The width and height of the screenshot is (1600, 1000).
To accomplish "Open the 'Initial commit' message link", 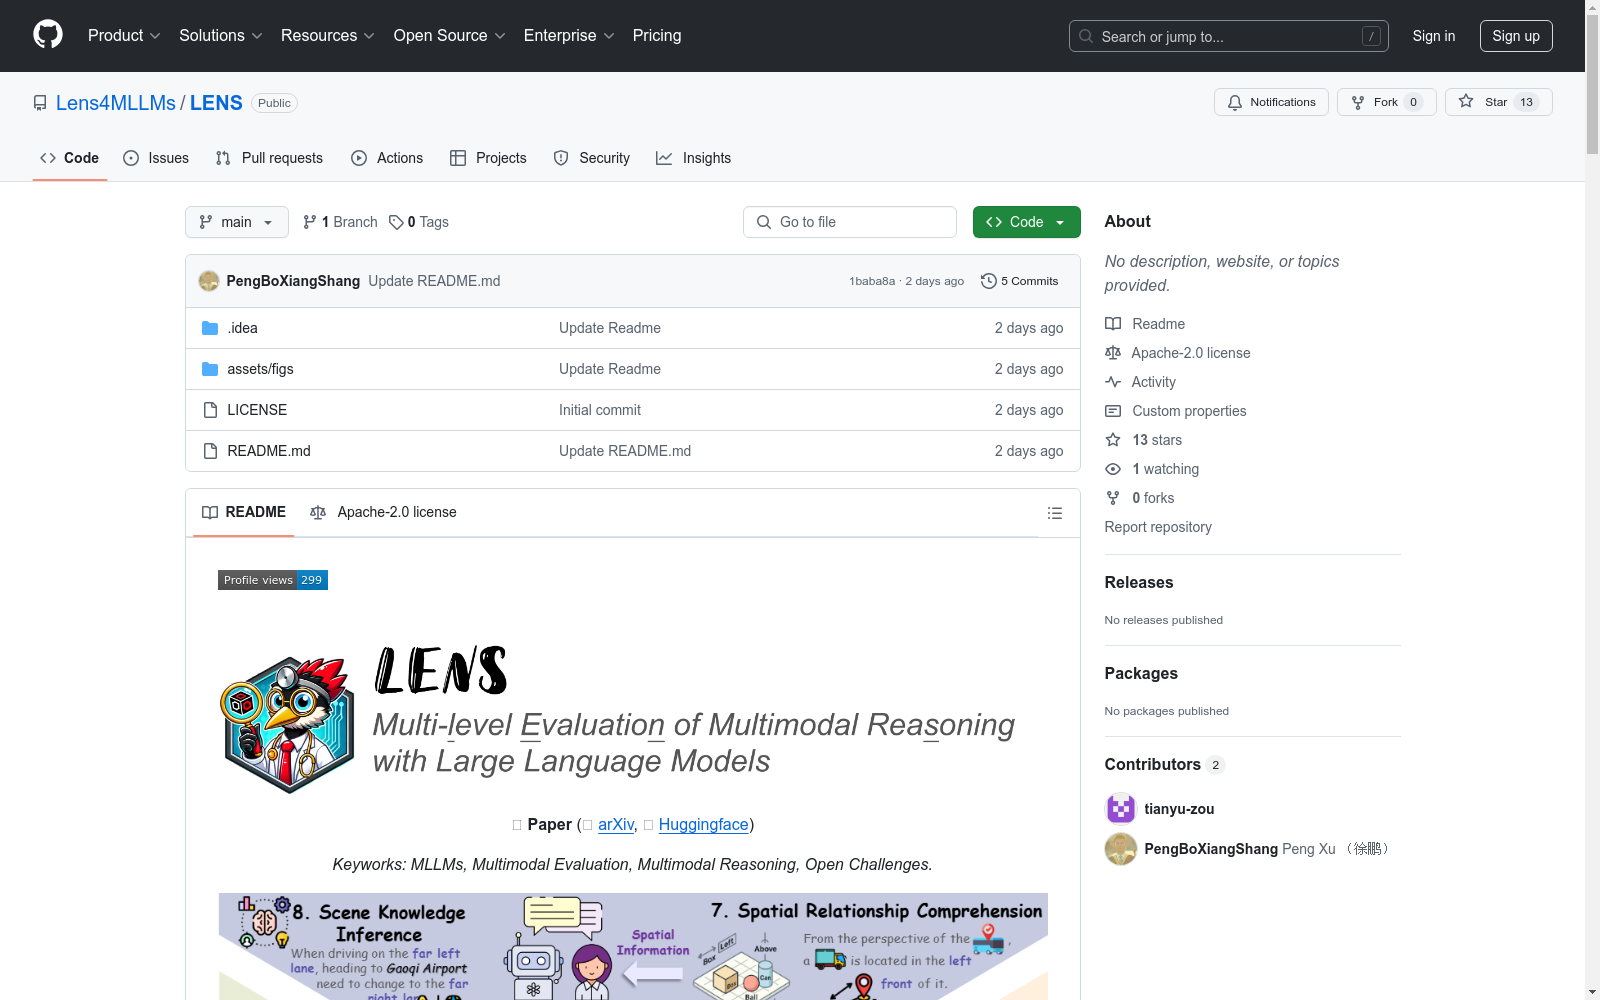I will [x=600, y=410].
